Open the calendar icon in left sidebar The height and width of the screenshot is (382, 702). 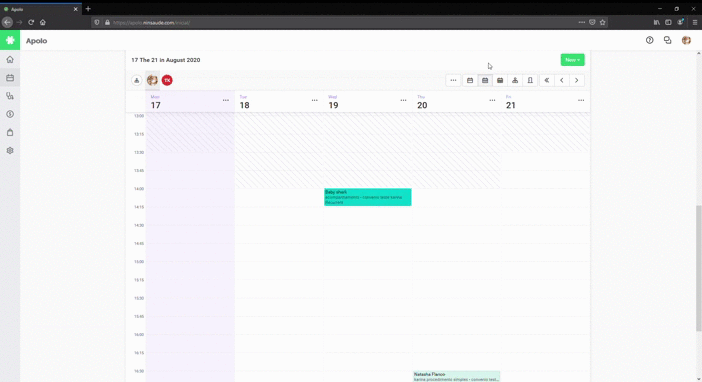10,78
